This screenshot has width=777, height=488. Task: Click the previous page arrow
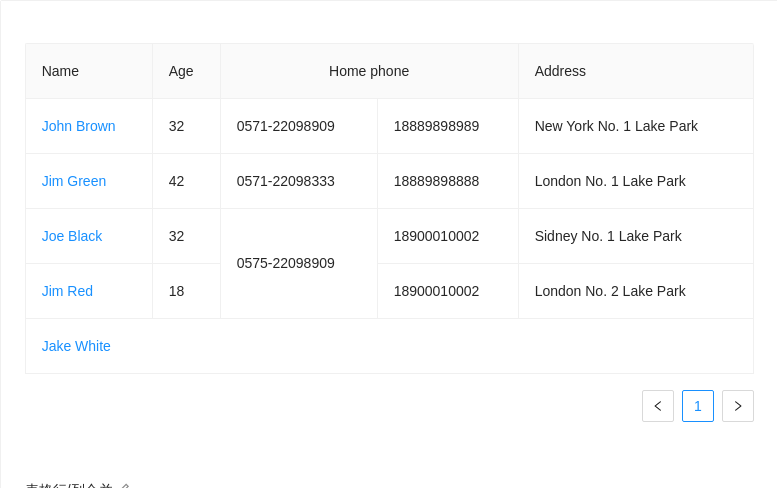[x=658, y=406]
